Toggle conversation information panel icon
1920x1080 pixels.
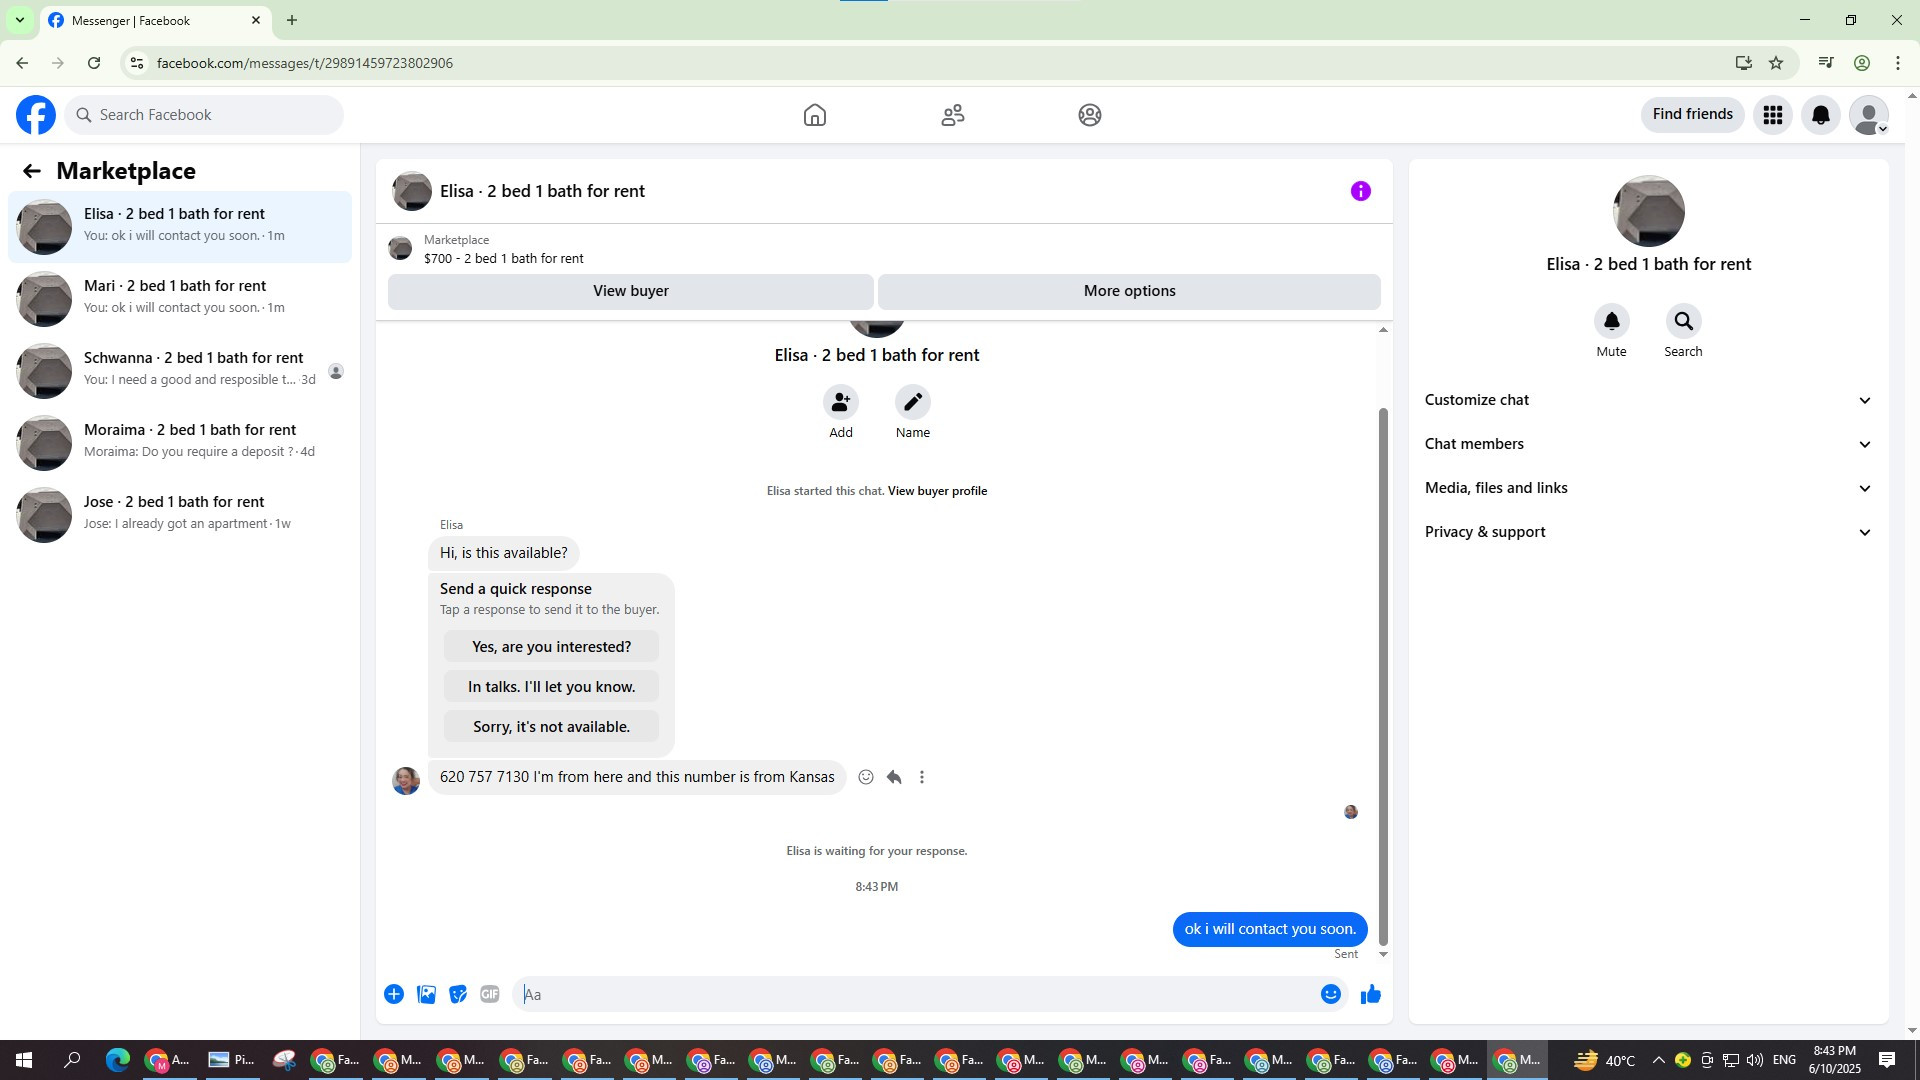(x=1360, y=191)
